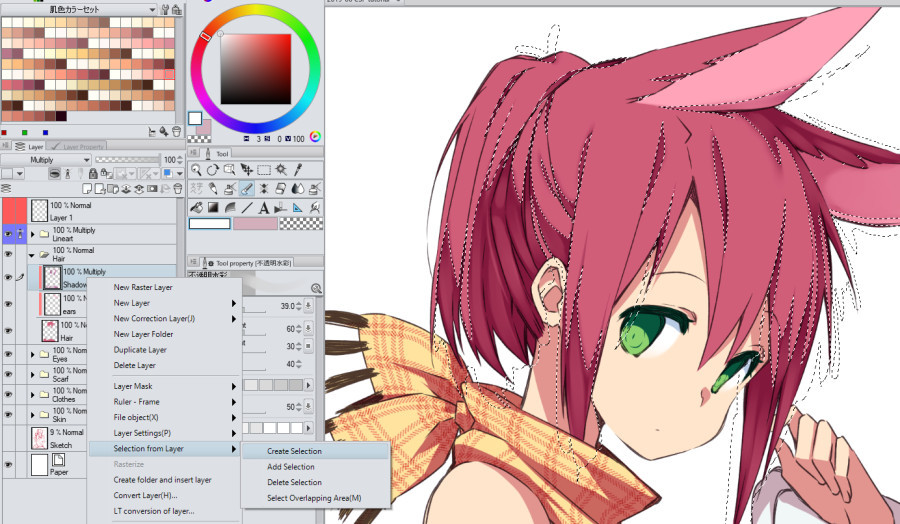Select the Sketch layer thumbnail
Viewport: 900px width, 524px height.
[x=39, y=438]
